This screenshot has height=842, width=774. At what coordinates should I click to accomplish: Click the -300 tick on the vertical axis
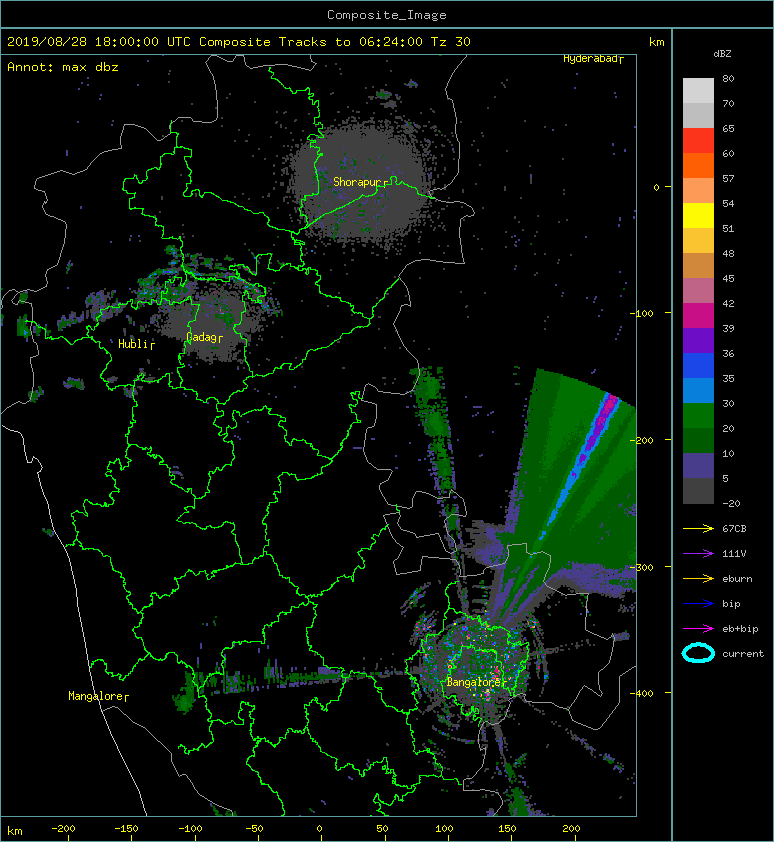click(x=641, y=567)
